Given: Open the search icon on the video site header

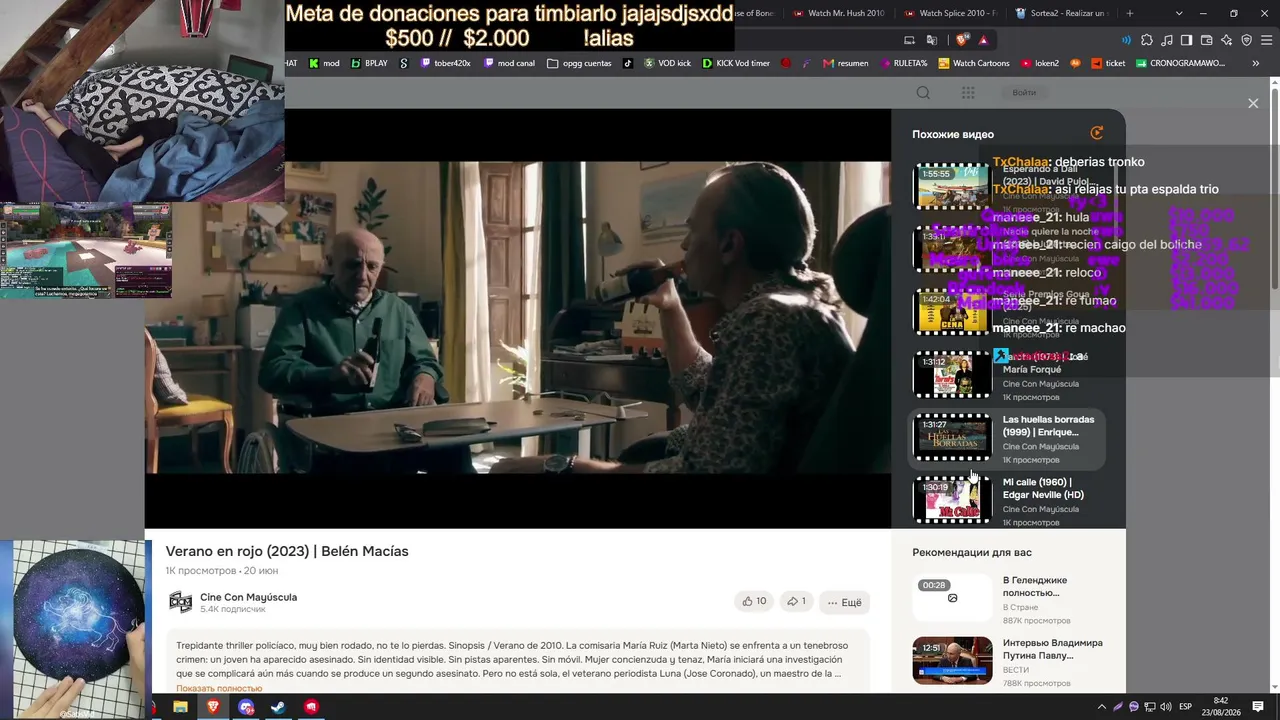Looking at the screenshot, I should point(923,93).
